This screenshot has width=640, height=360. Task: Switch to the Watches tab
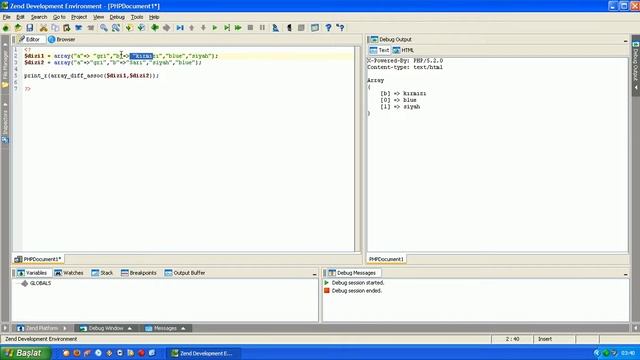click(69, 273)
